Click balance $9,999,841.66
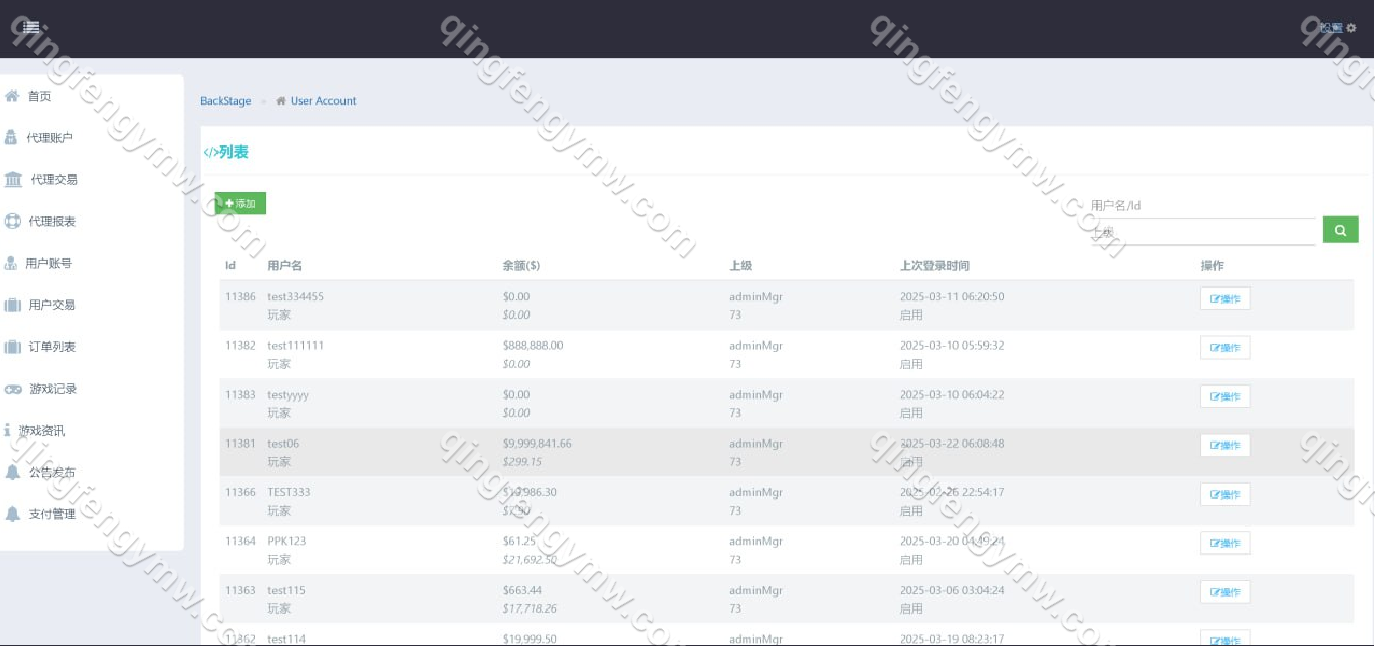The width and height of the screenshot is (1375, 646). (x=537, y=444)
